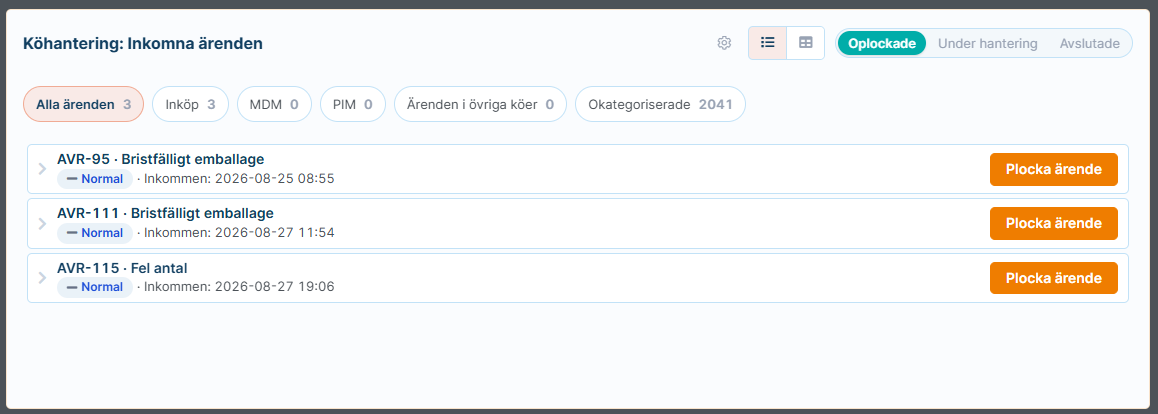Show Okategoriserade cases tab
Image resolution: width=1158 pixels, height=414 pixels.
tap(660, 105)
